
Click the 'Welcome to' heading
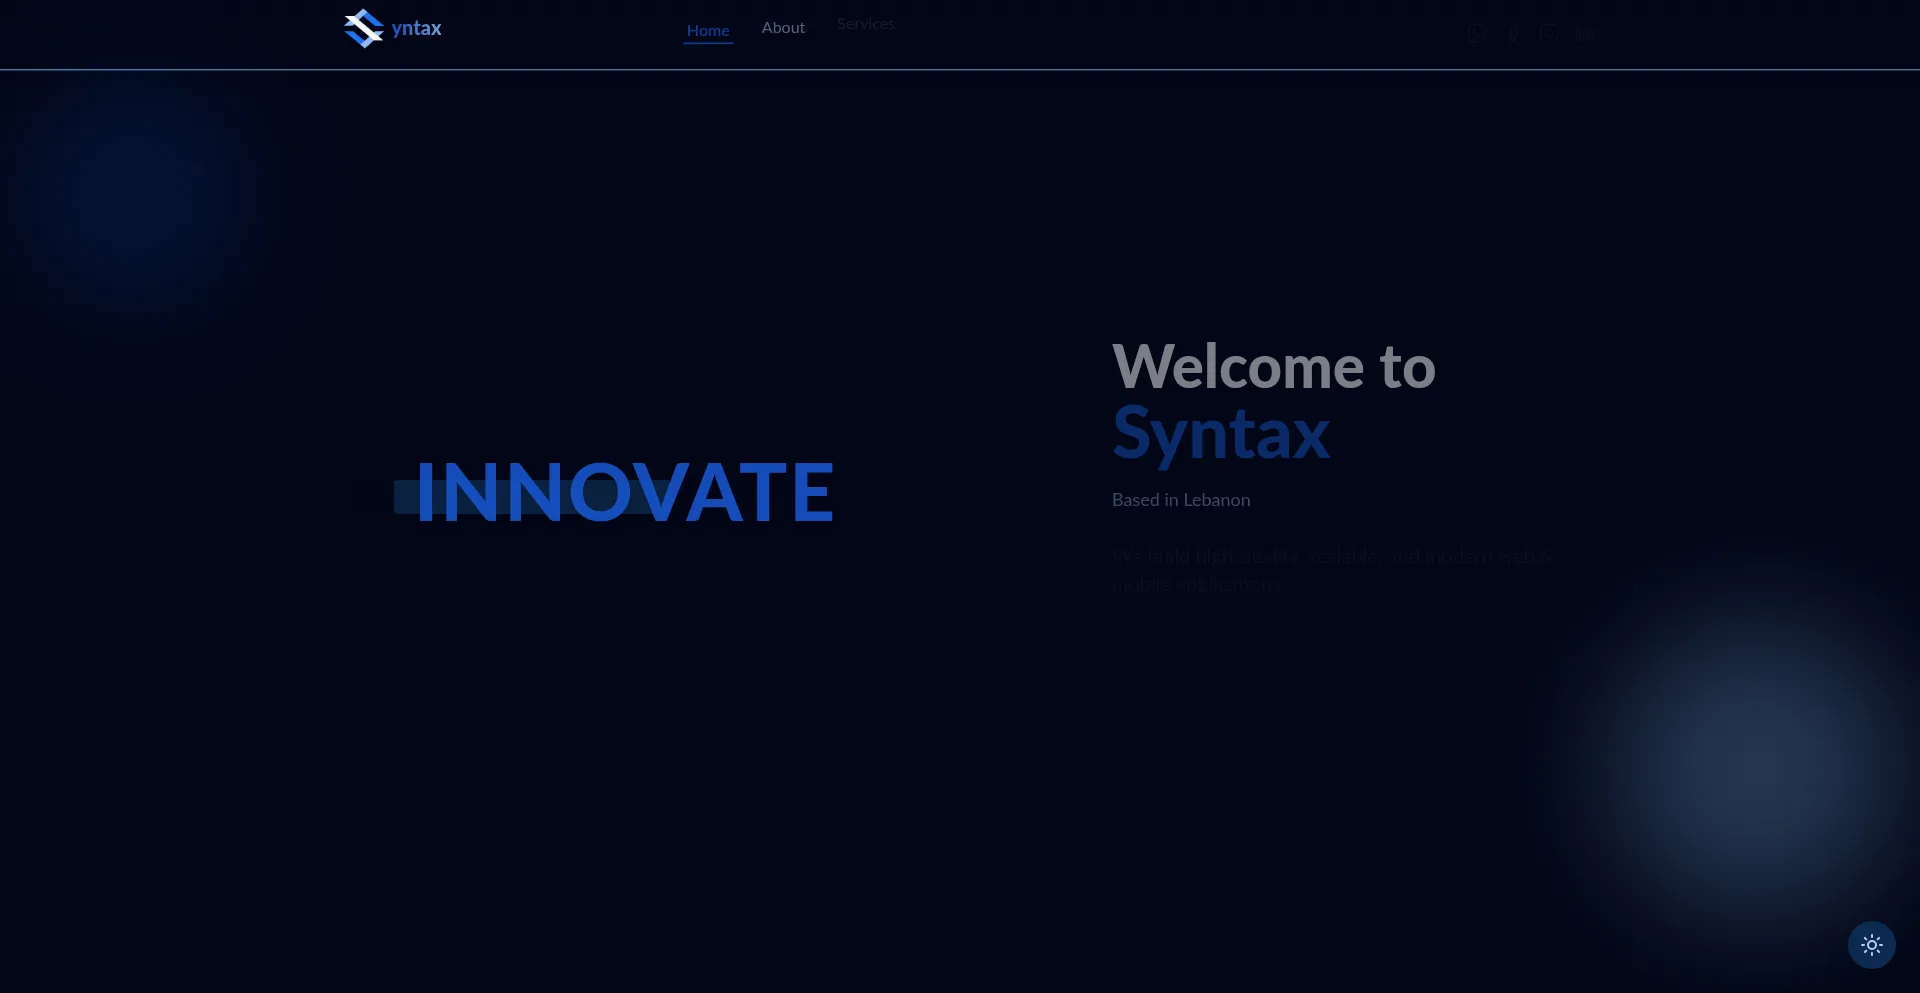pos(1273,366)
